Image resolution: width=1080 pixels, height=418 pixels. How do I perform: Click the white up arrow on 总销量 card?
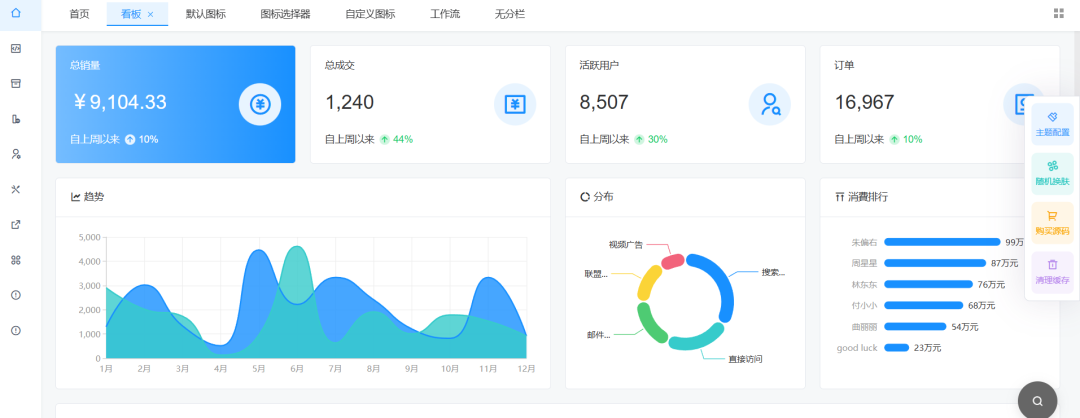point(129,139)
